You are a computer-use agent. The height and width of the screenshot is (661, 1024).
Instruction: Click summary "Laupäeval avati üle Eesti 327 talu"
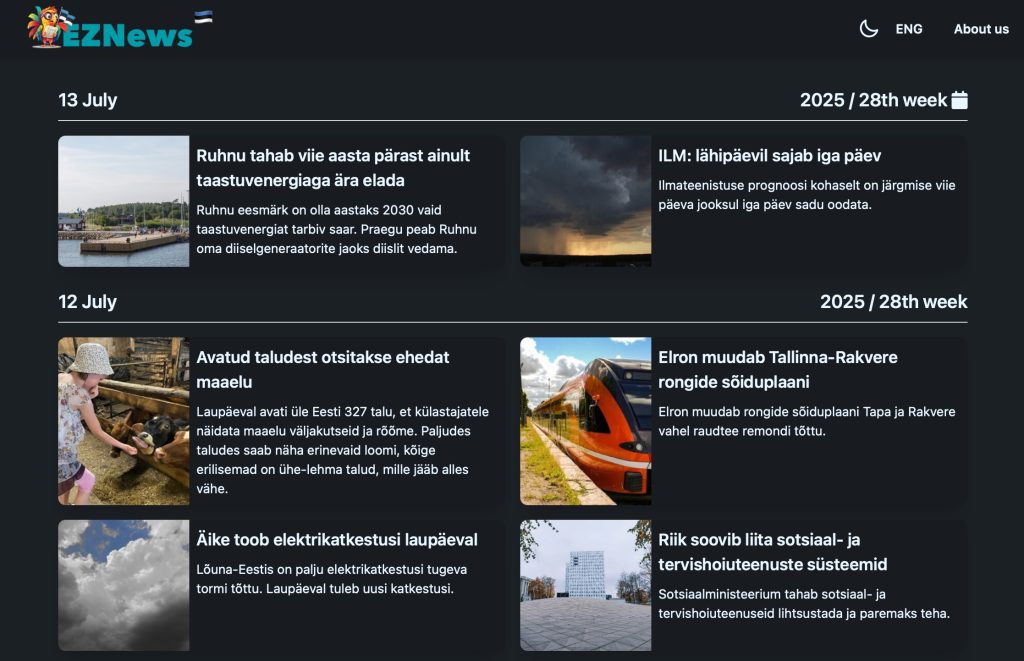point(343,450)
